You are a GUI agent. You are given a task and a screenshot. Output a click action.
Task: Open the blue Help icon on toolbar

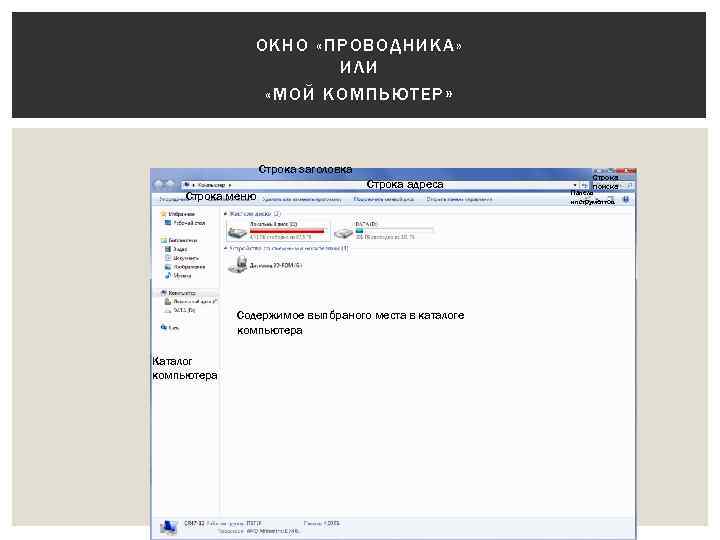point(625,200)
